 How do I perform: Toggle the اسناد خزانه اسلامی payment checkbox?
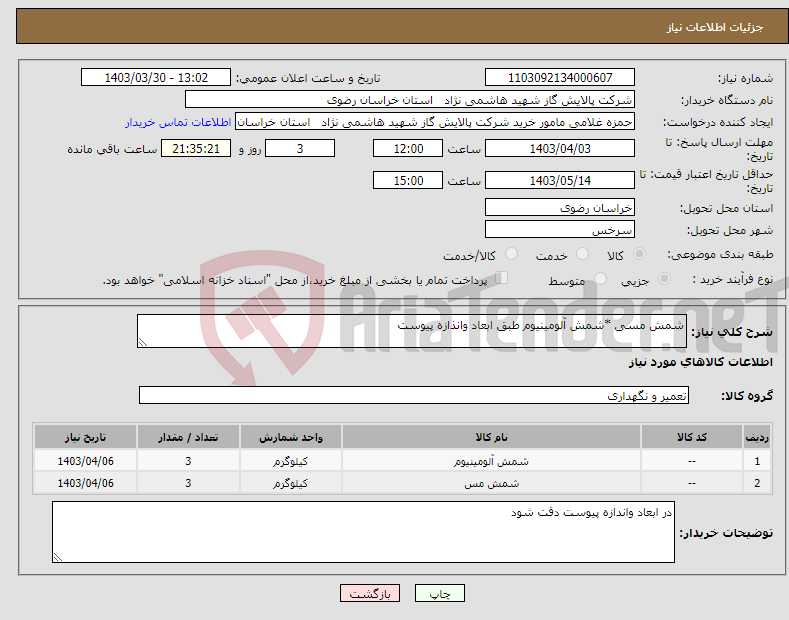click(502, 277)
